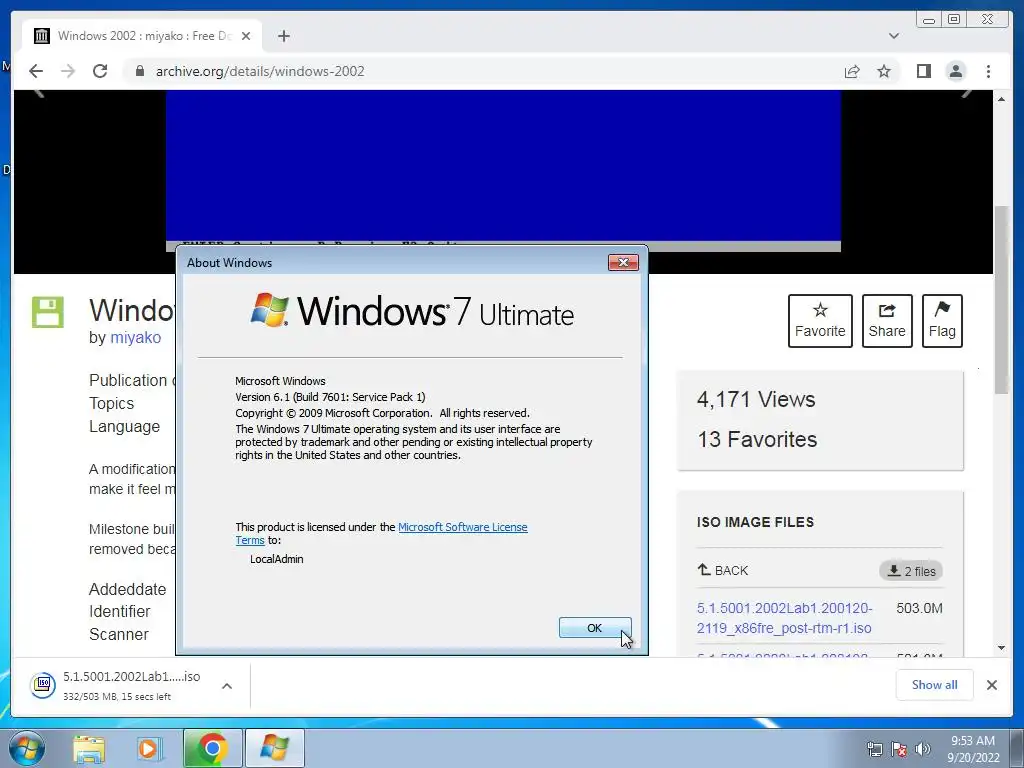Open Windows Media Player from taskbar
Image resolution: width=1024 pixels, height=768 pixels.
[150, 748]
